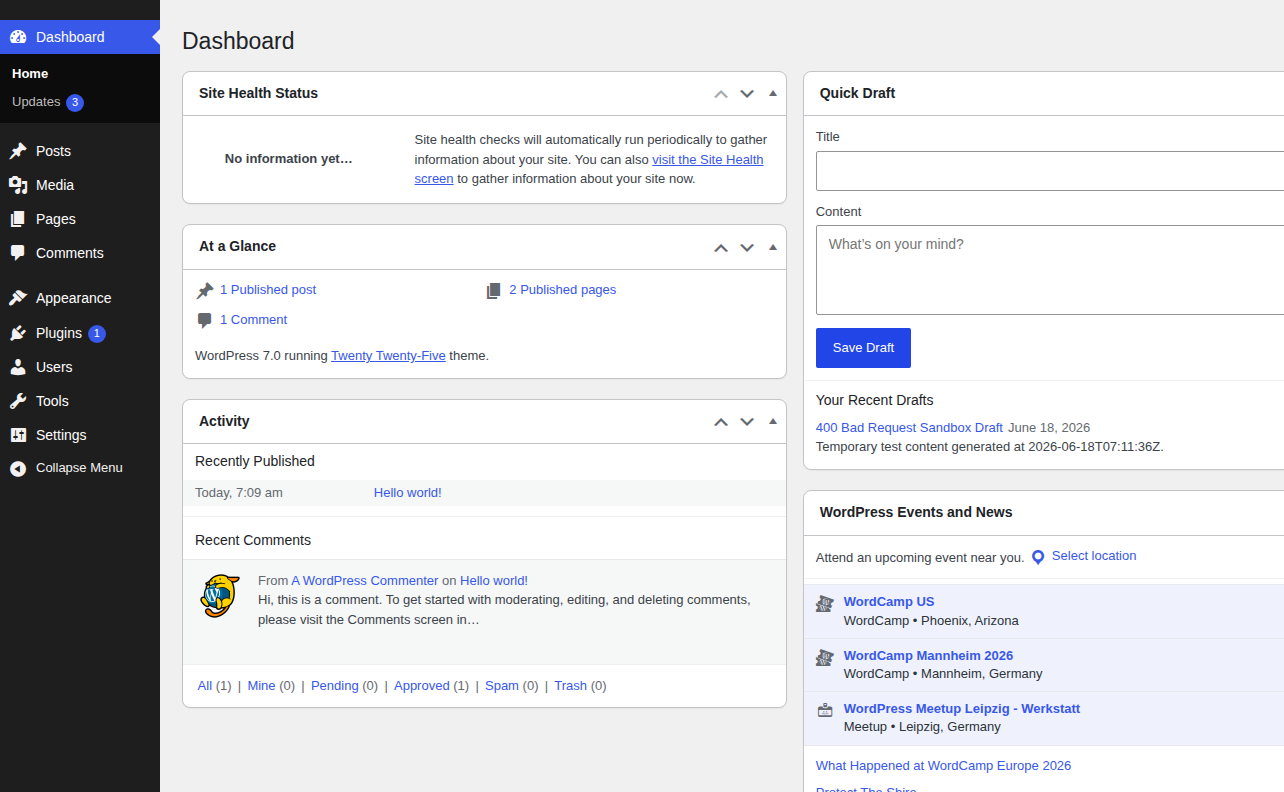Image resolution: width=1284 pixels, height=792 pixels.
Task: Open the WordCamp US event link
Action: [889, 602]
